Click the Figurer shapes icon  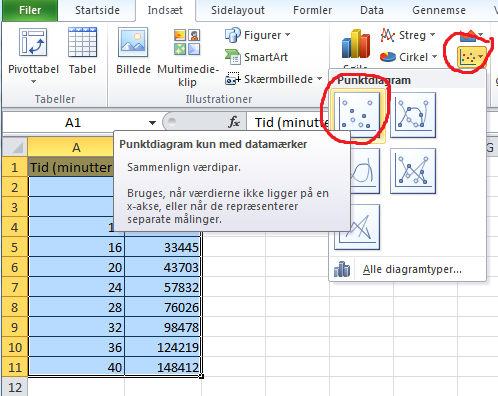pyautogui.click(x=233, y=35)
